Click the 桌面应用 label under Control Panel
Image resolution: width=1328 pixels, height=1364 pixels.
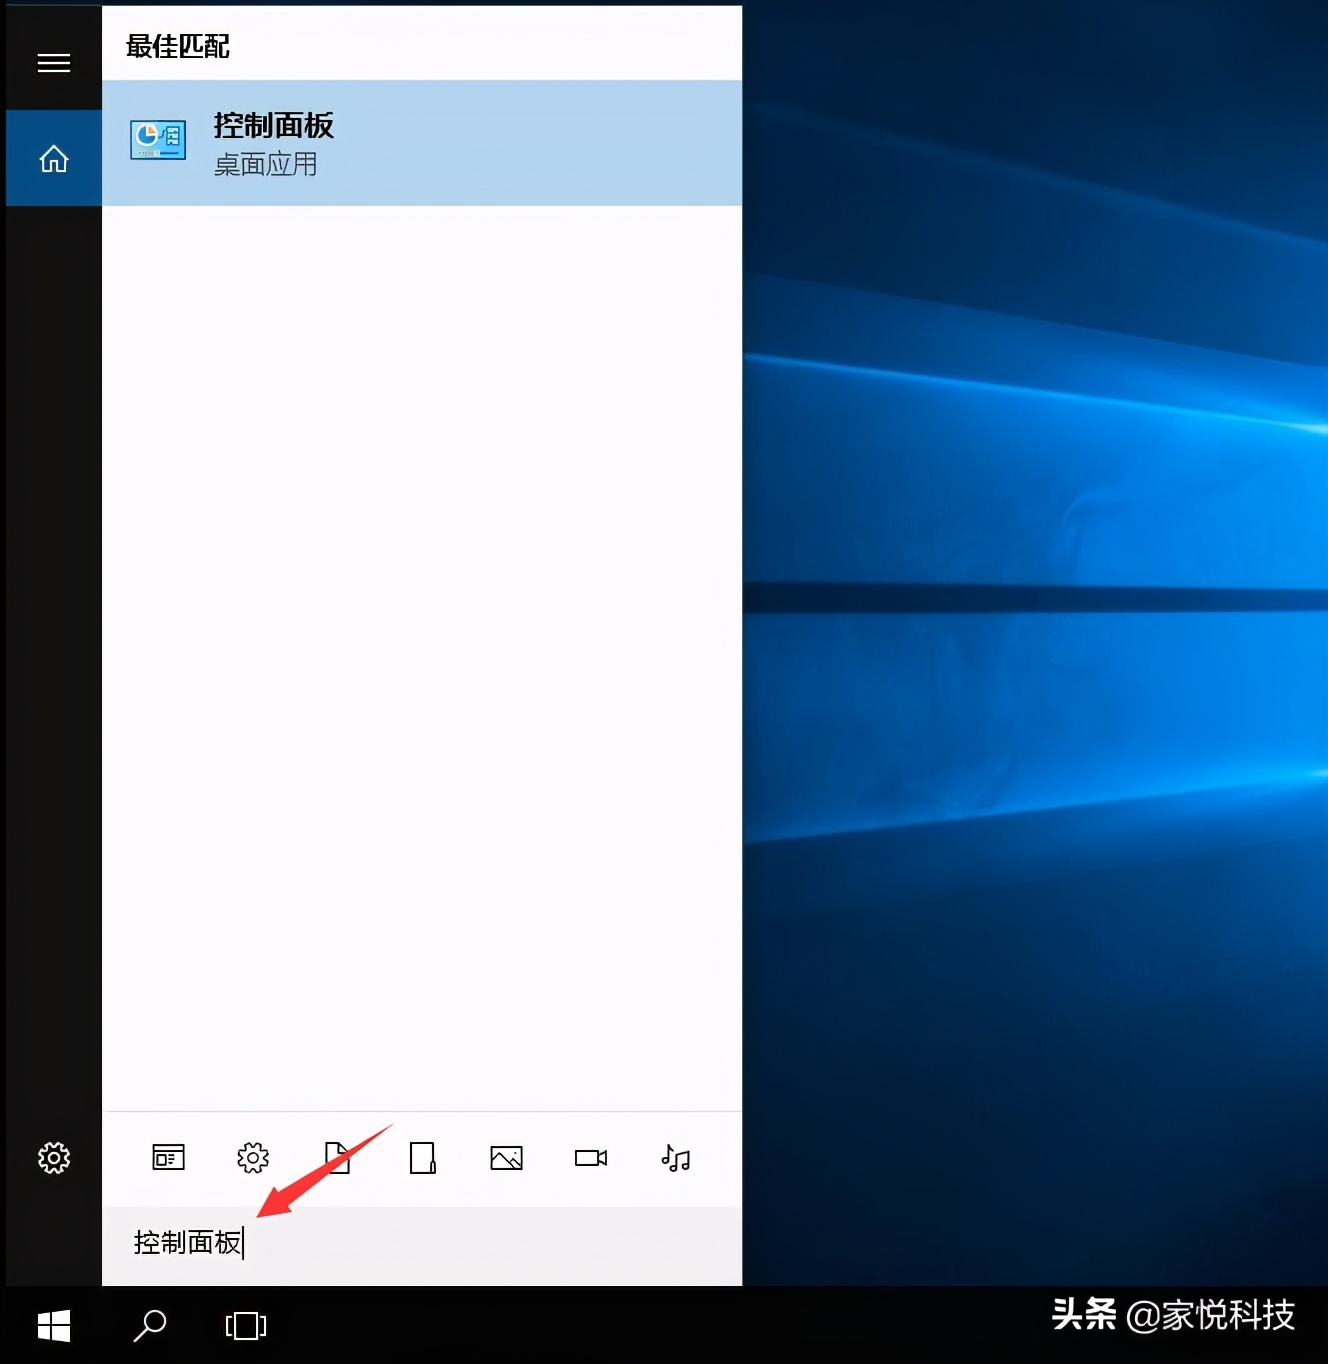pyautogui.click(x=264, y=165)
